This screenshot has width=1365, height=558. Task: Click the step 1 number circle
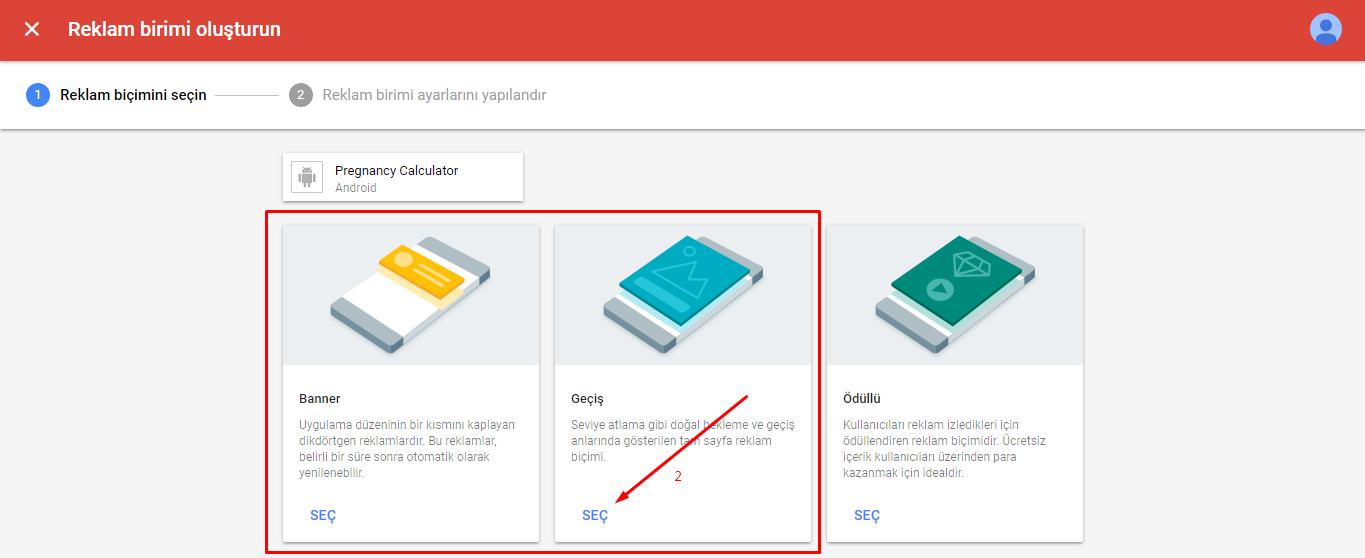coord(38,95)
